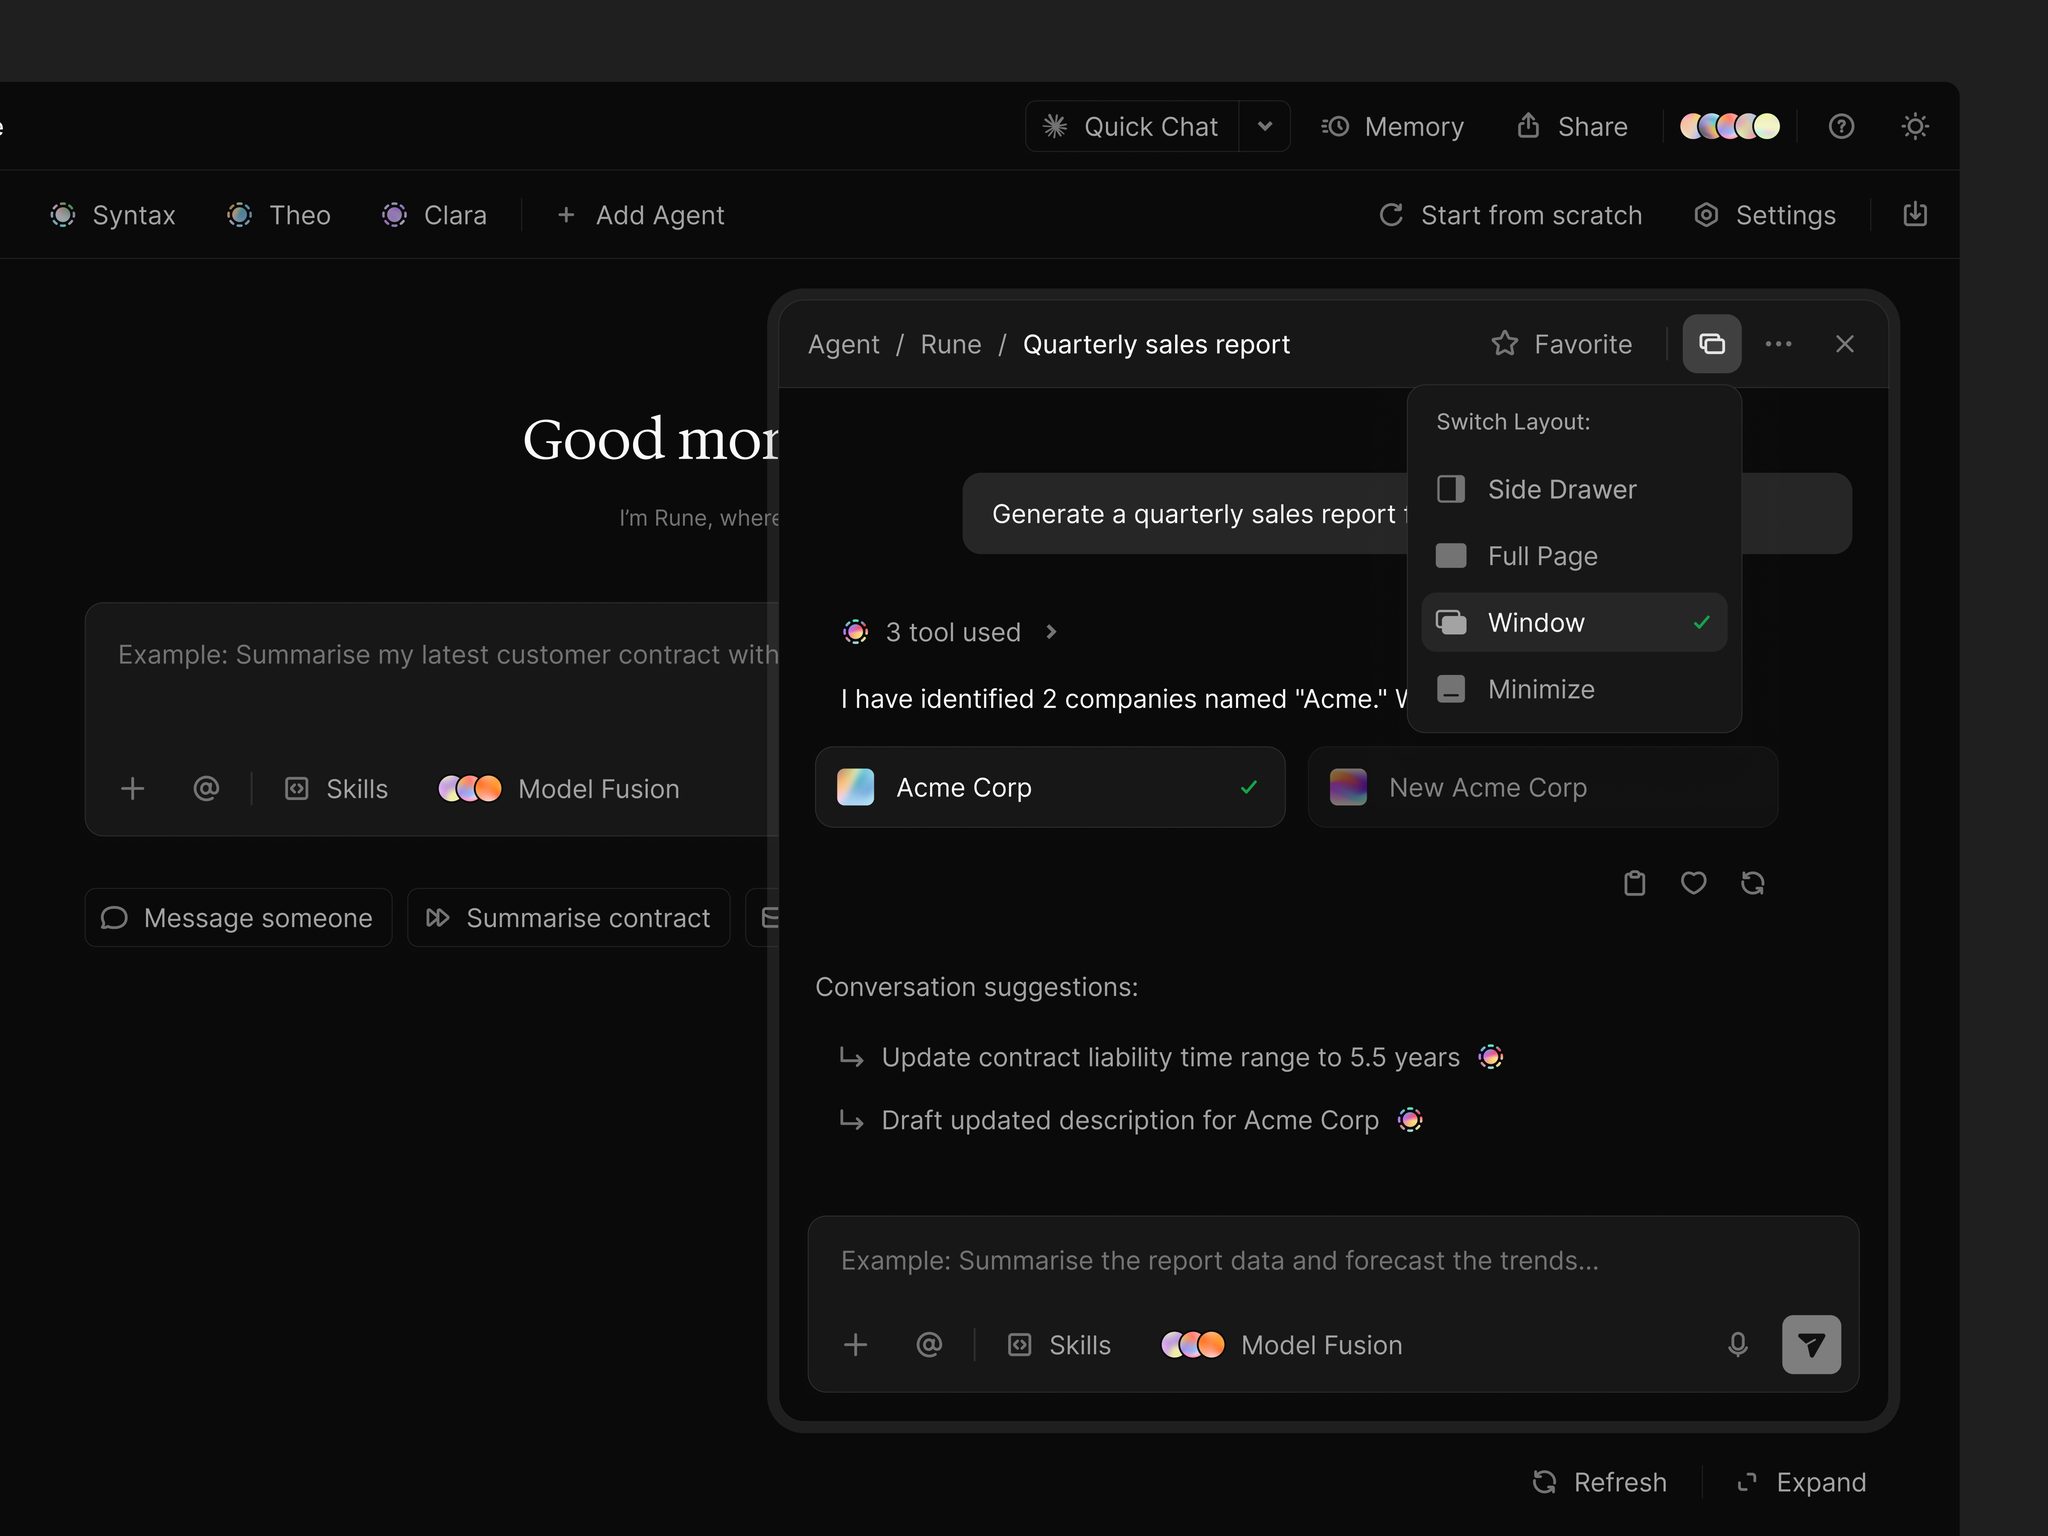
Task: Click the Quarterly sales report breadcrumb title
Action: 1156,344
